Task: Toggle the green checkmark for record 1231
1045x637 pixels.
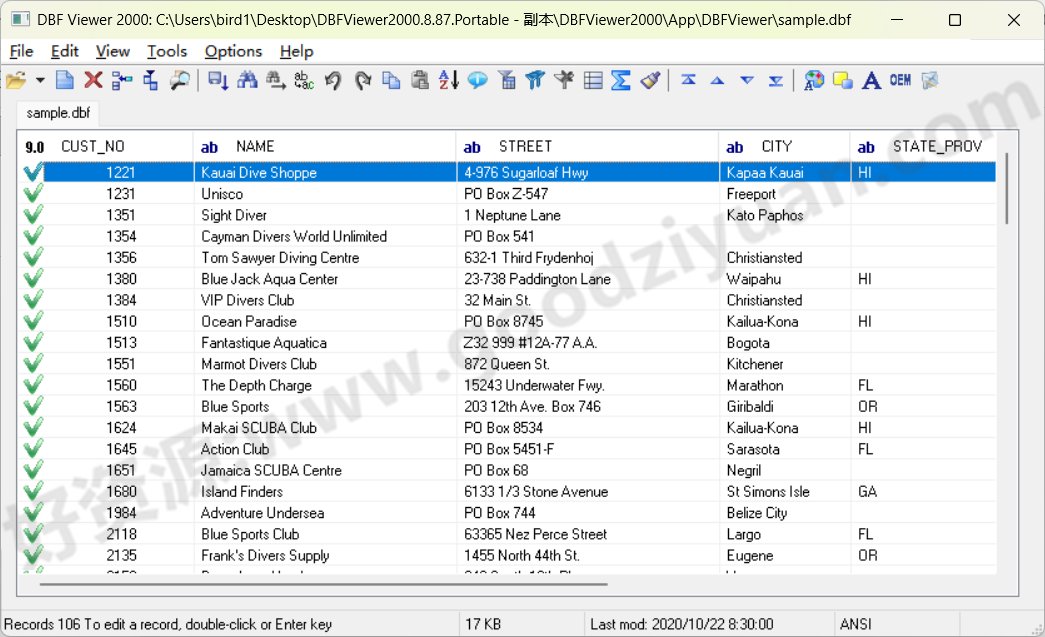Action: [x=33, y=194]
